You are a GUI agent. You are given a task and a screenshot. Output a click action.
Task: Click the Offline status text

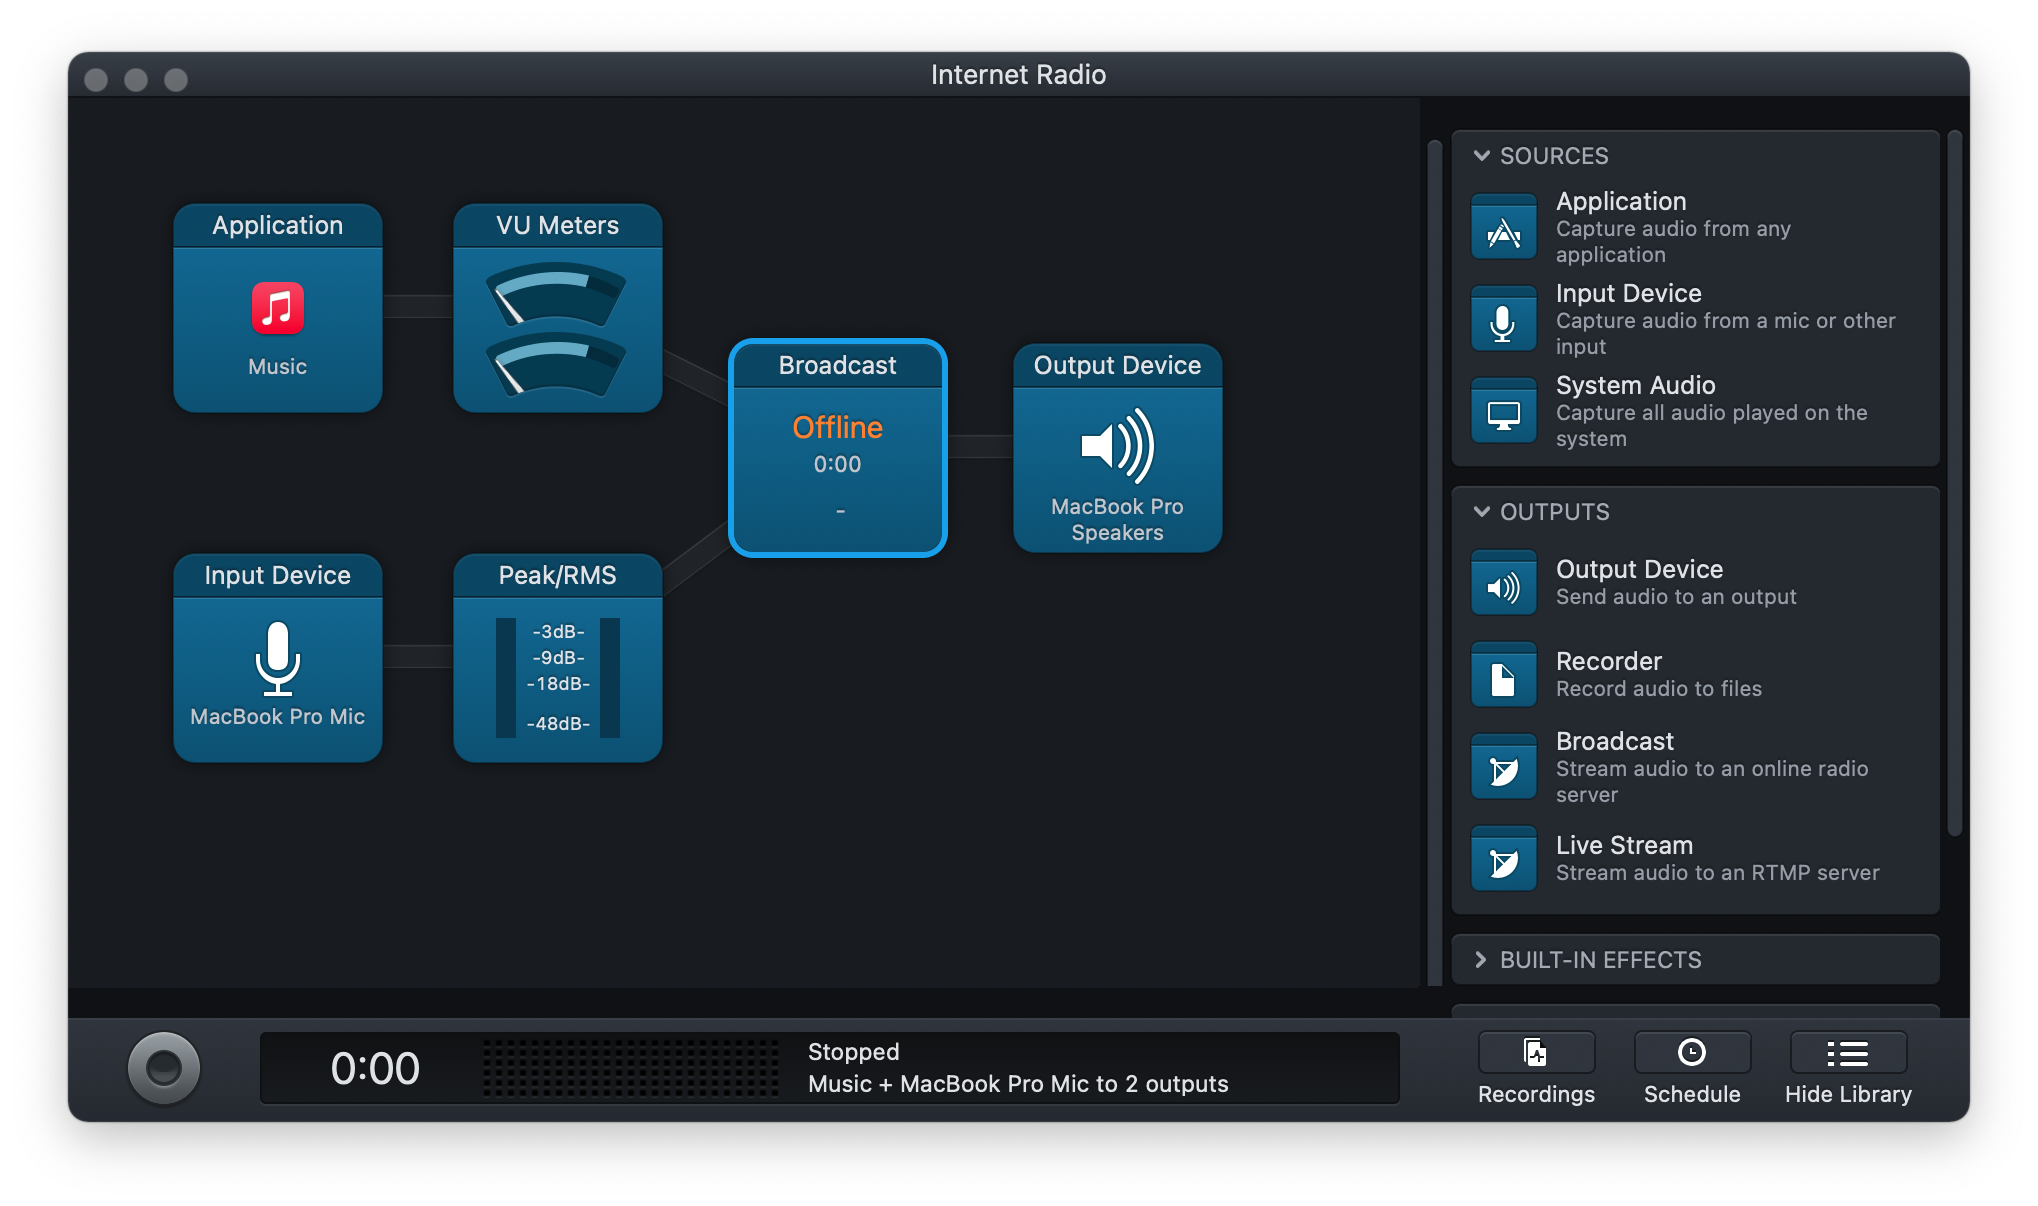837,427
